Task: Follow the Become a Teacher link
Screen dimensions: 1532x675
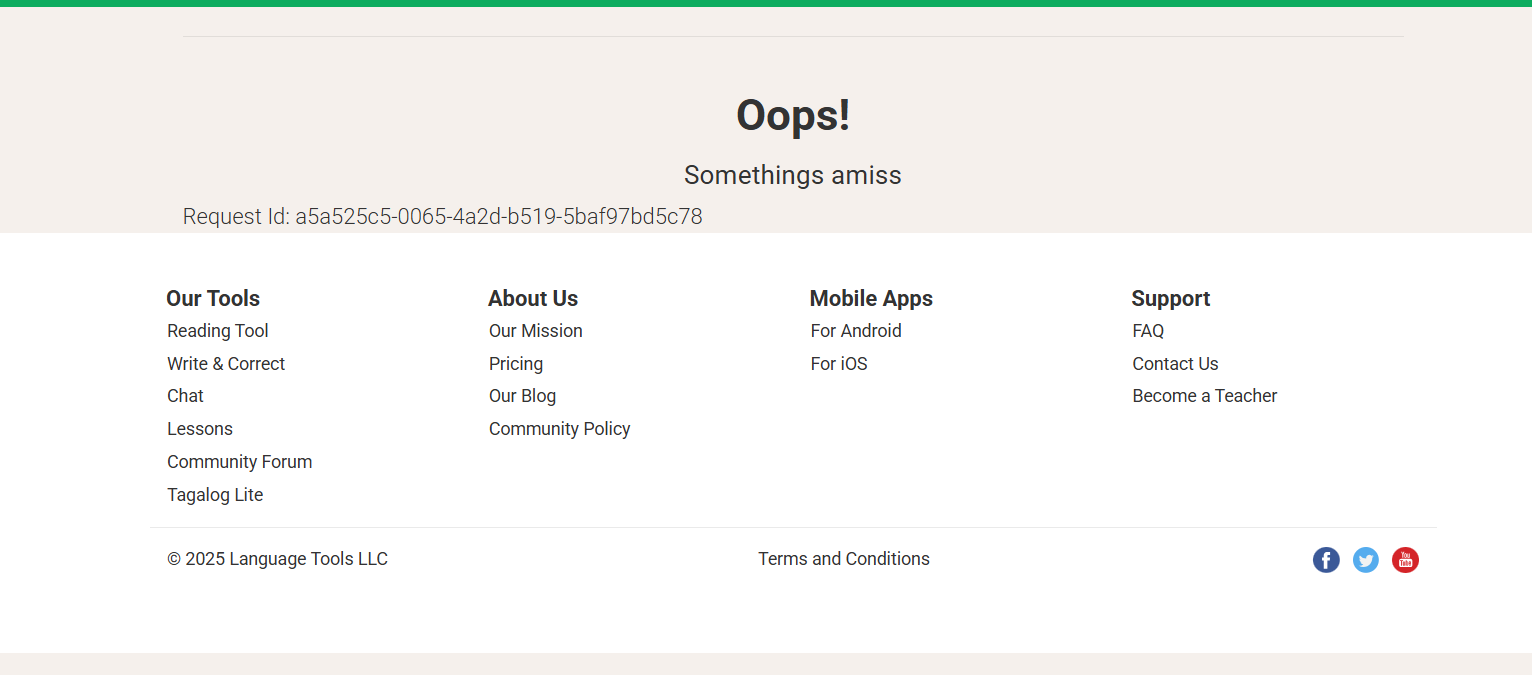Action: click(1205, 396)
